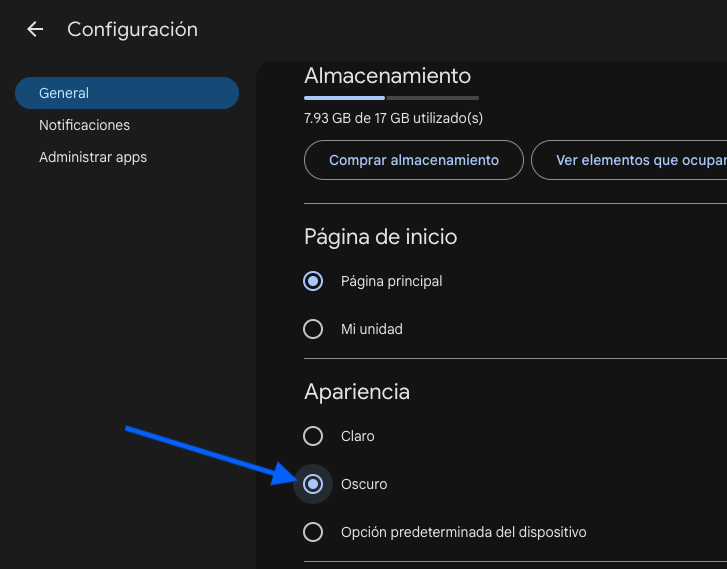
Task: Choose the Oscuro appearance radio button
Action: click(x=313, y=484)
